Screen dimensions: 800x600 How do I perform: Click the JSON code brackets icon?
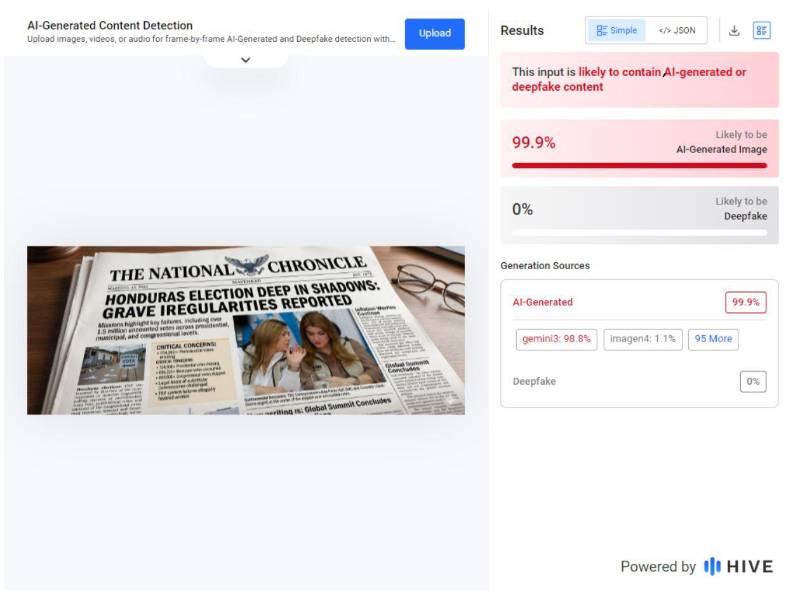(x=664, y=31)
